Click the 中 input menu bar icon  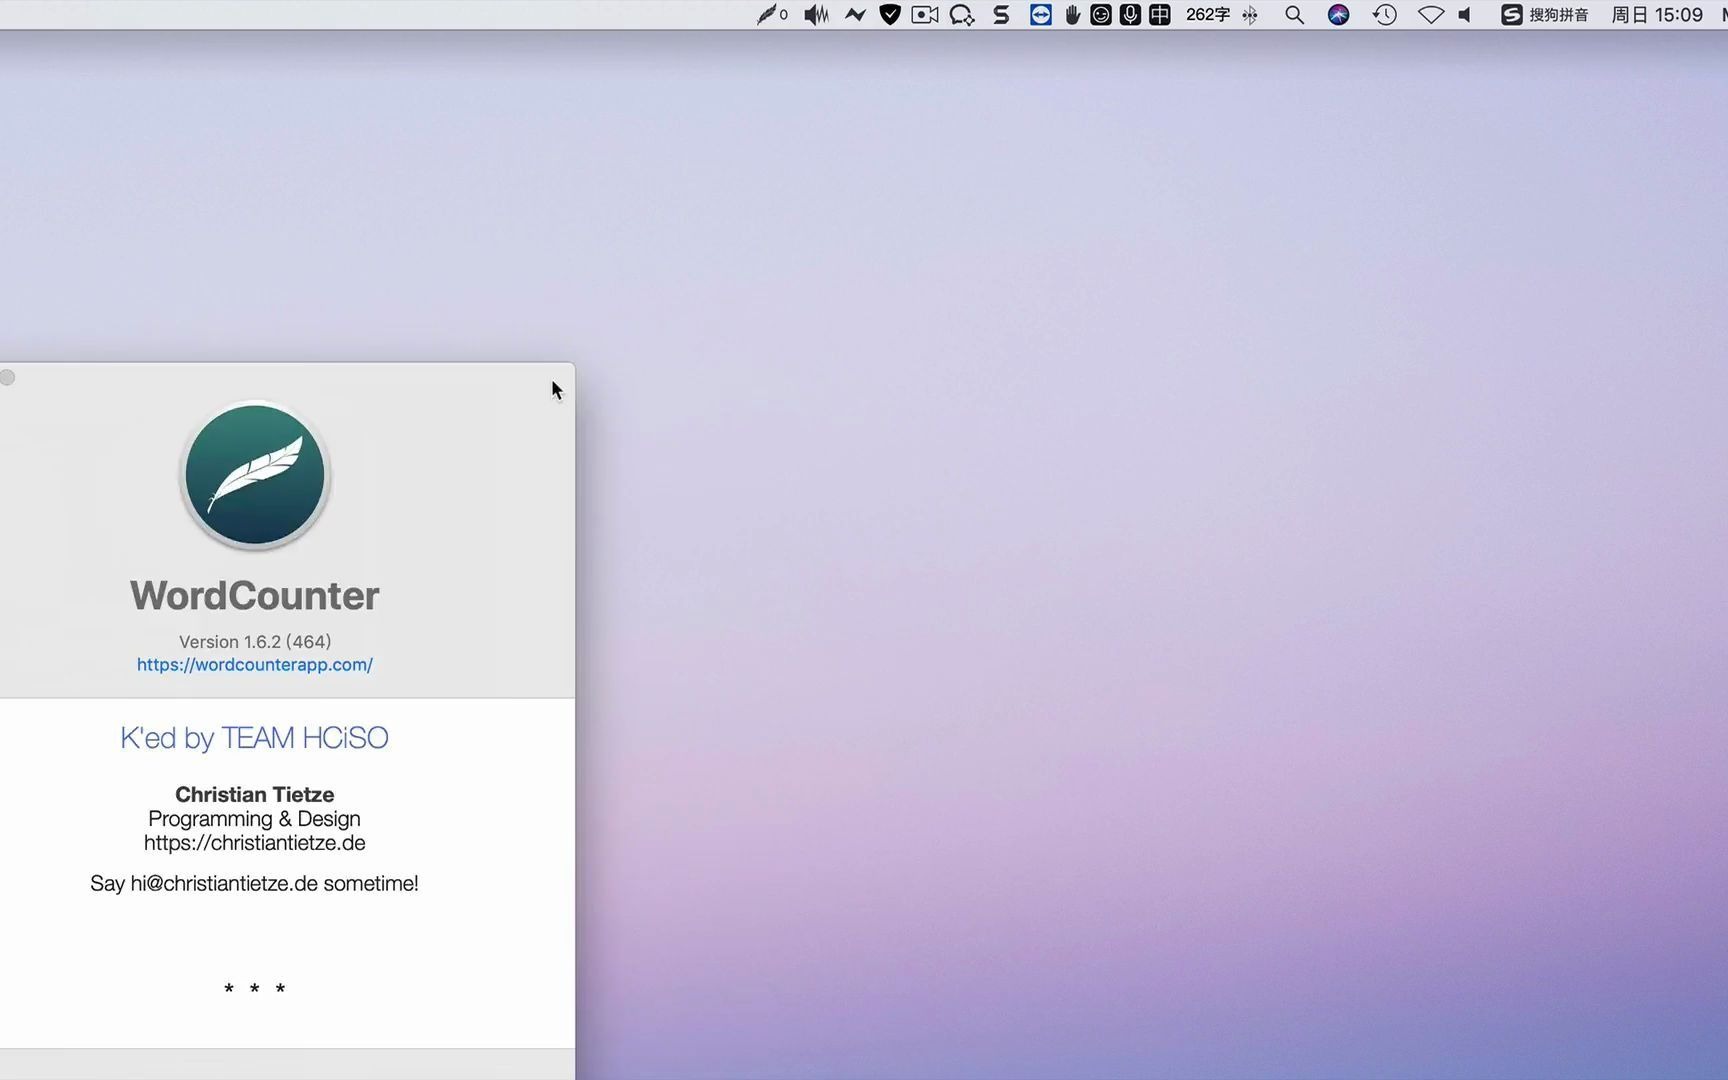(1159, 14)
